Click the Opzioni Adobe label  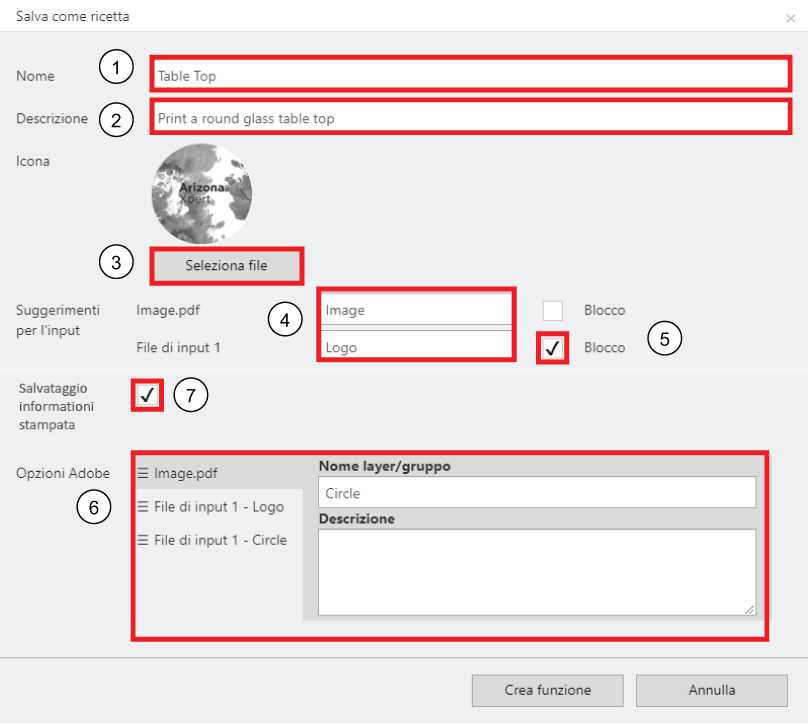click(63, 473)
